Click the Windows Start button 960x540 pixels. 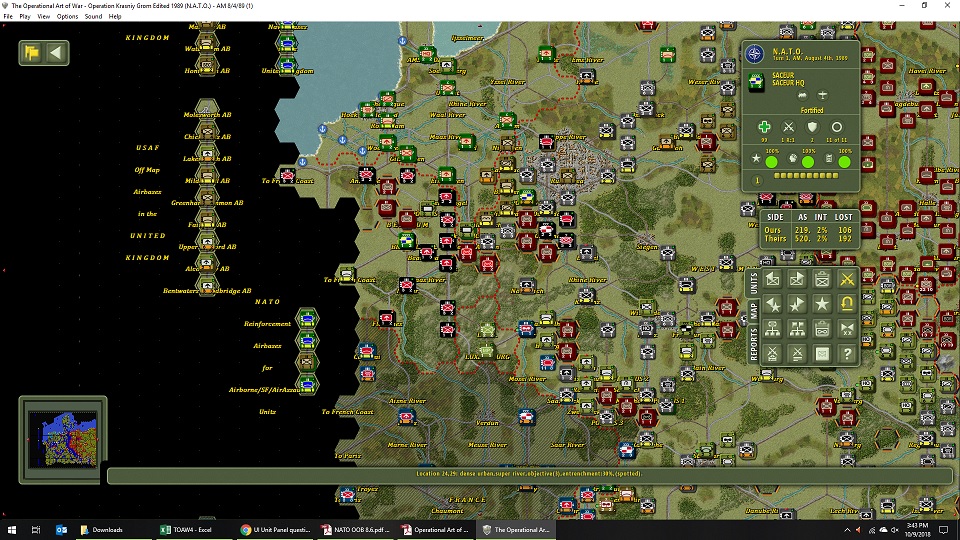[12, 530]
